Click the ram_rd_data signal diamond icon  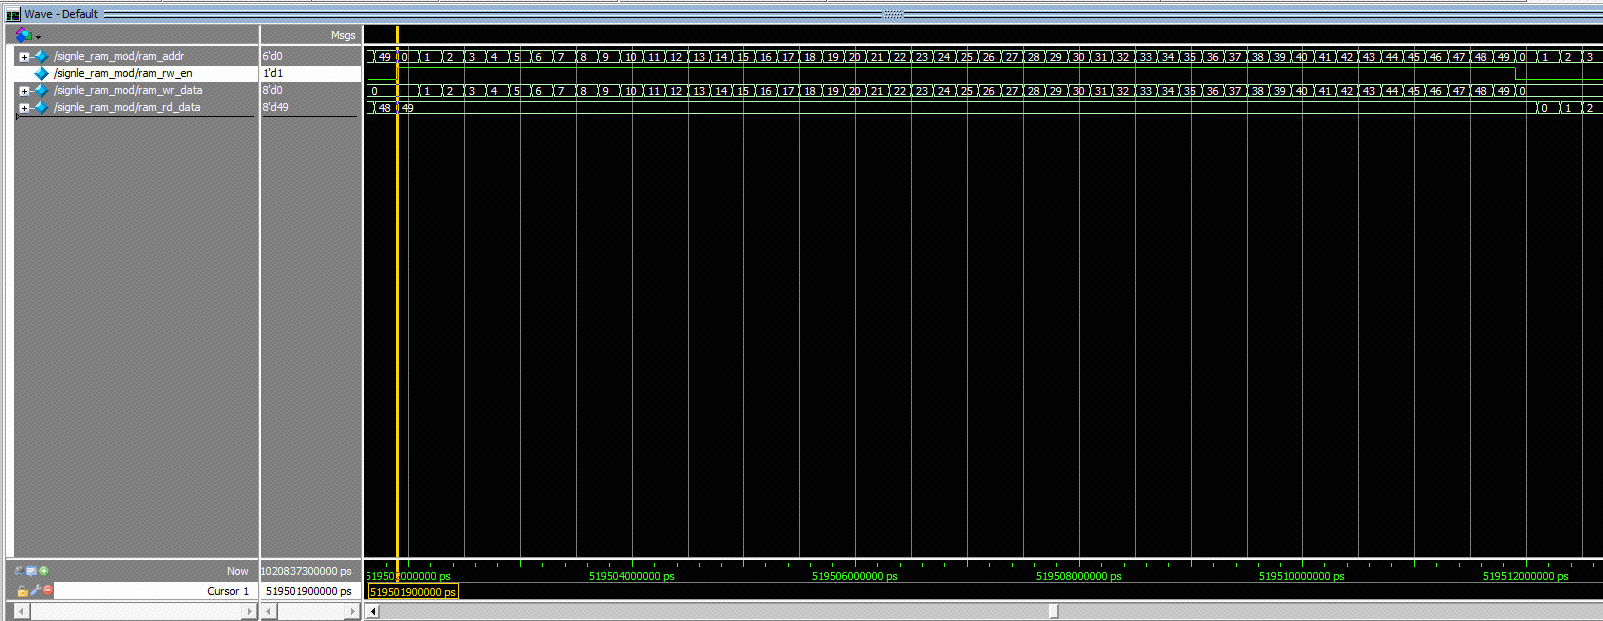tap(41, 108)
